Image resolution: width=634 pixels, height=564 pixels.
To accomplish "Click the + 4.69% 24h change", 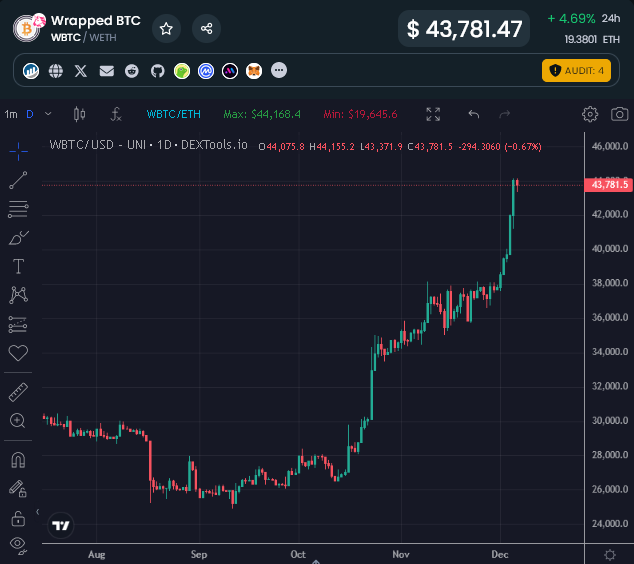I will (x=583, y=19).
